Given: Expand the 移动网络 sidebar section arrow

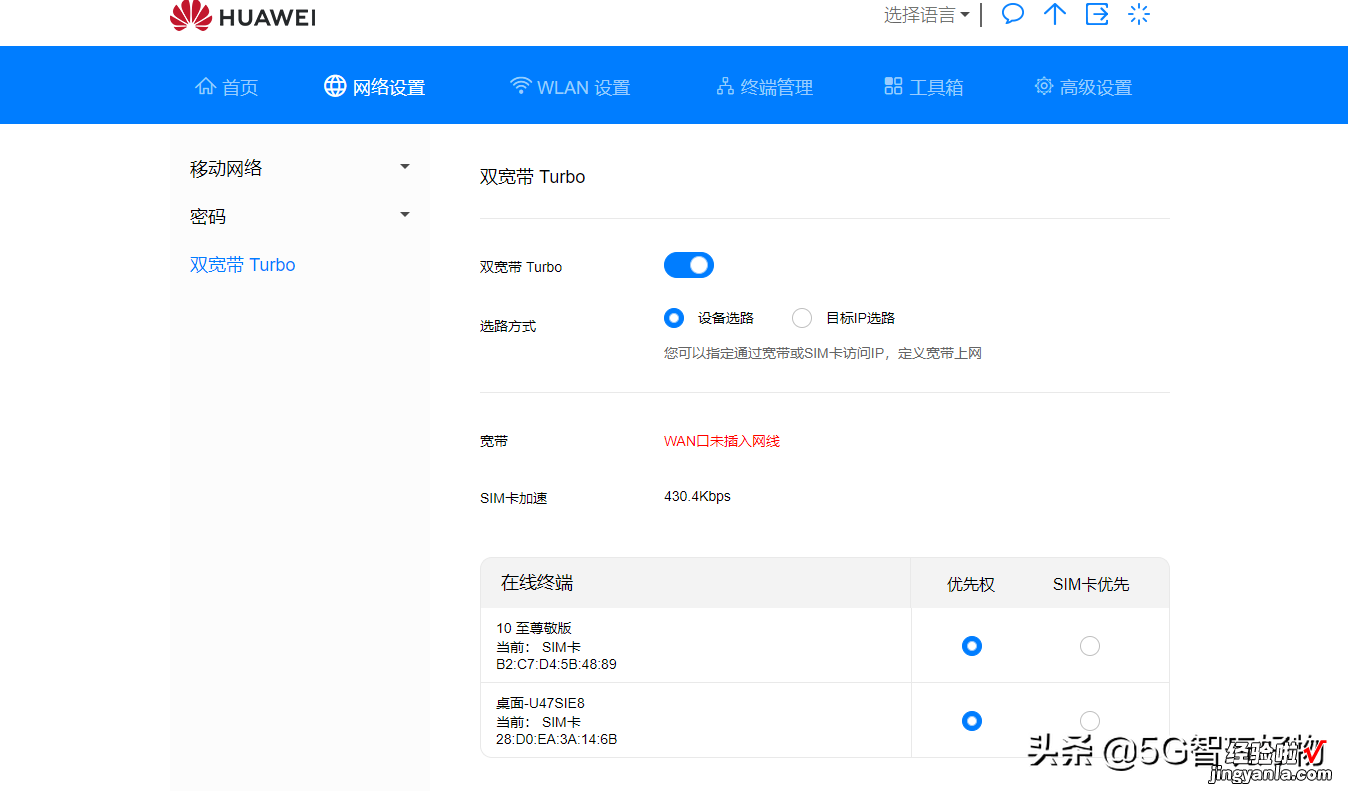Looking at the screenshot, I should click(x=405, y=167).
